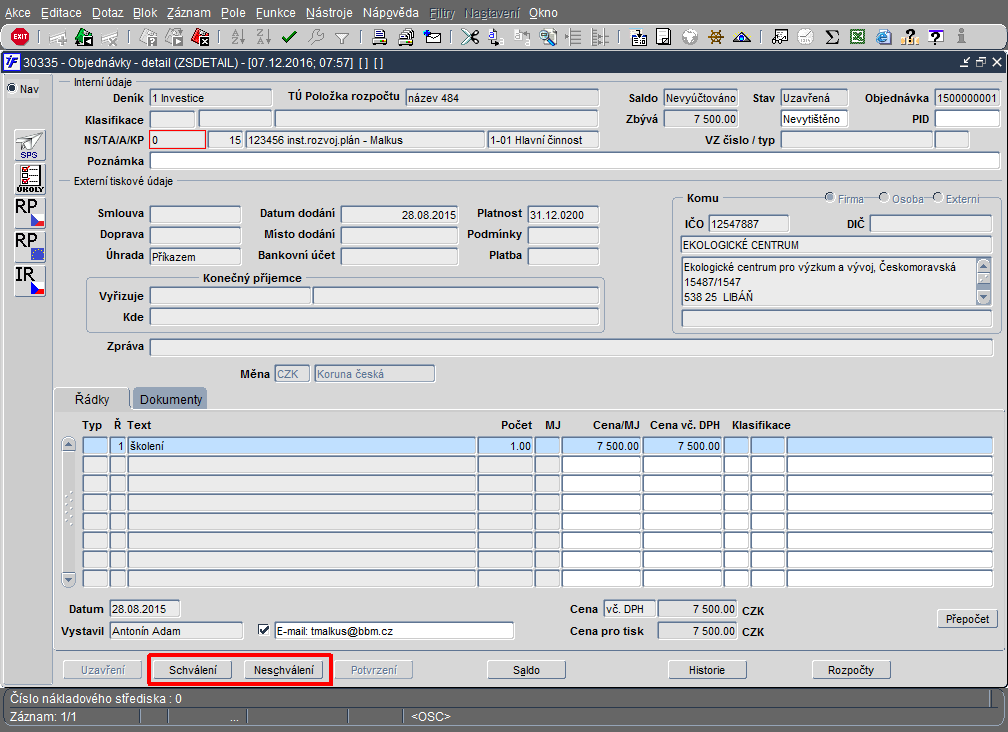This screenshot has width=1008, height=732.
Task: Click the Schválení button
Action: point(192,670)
